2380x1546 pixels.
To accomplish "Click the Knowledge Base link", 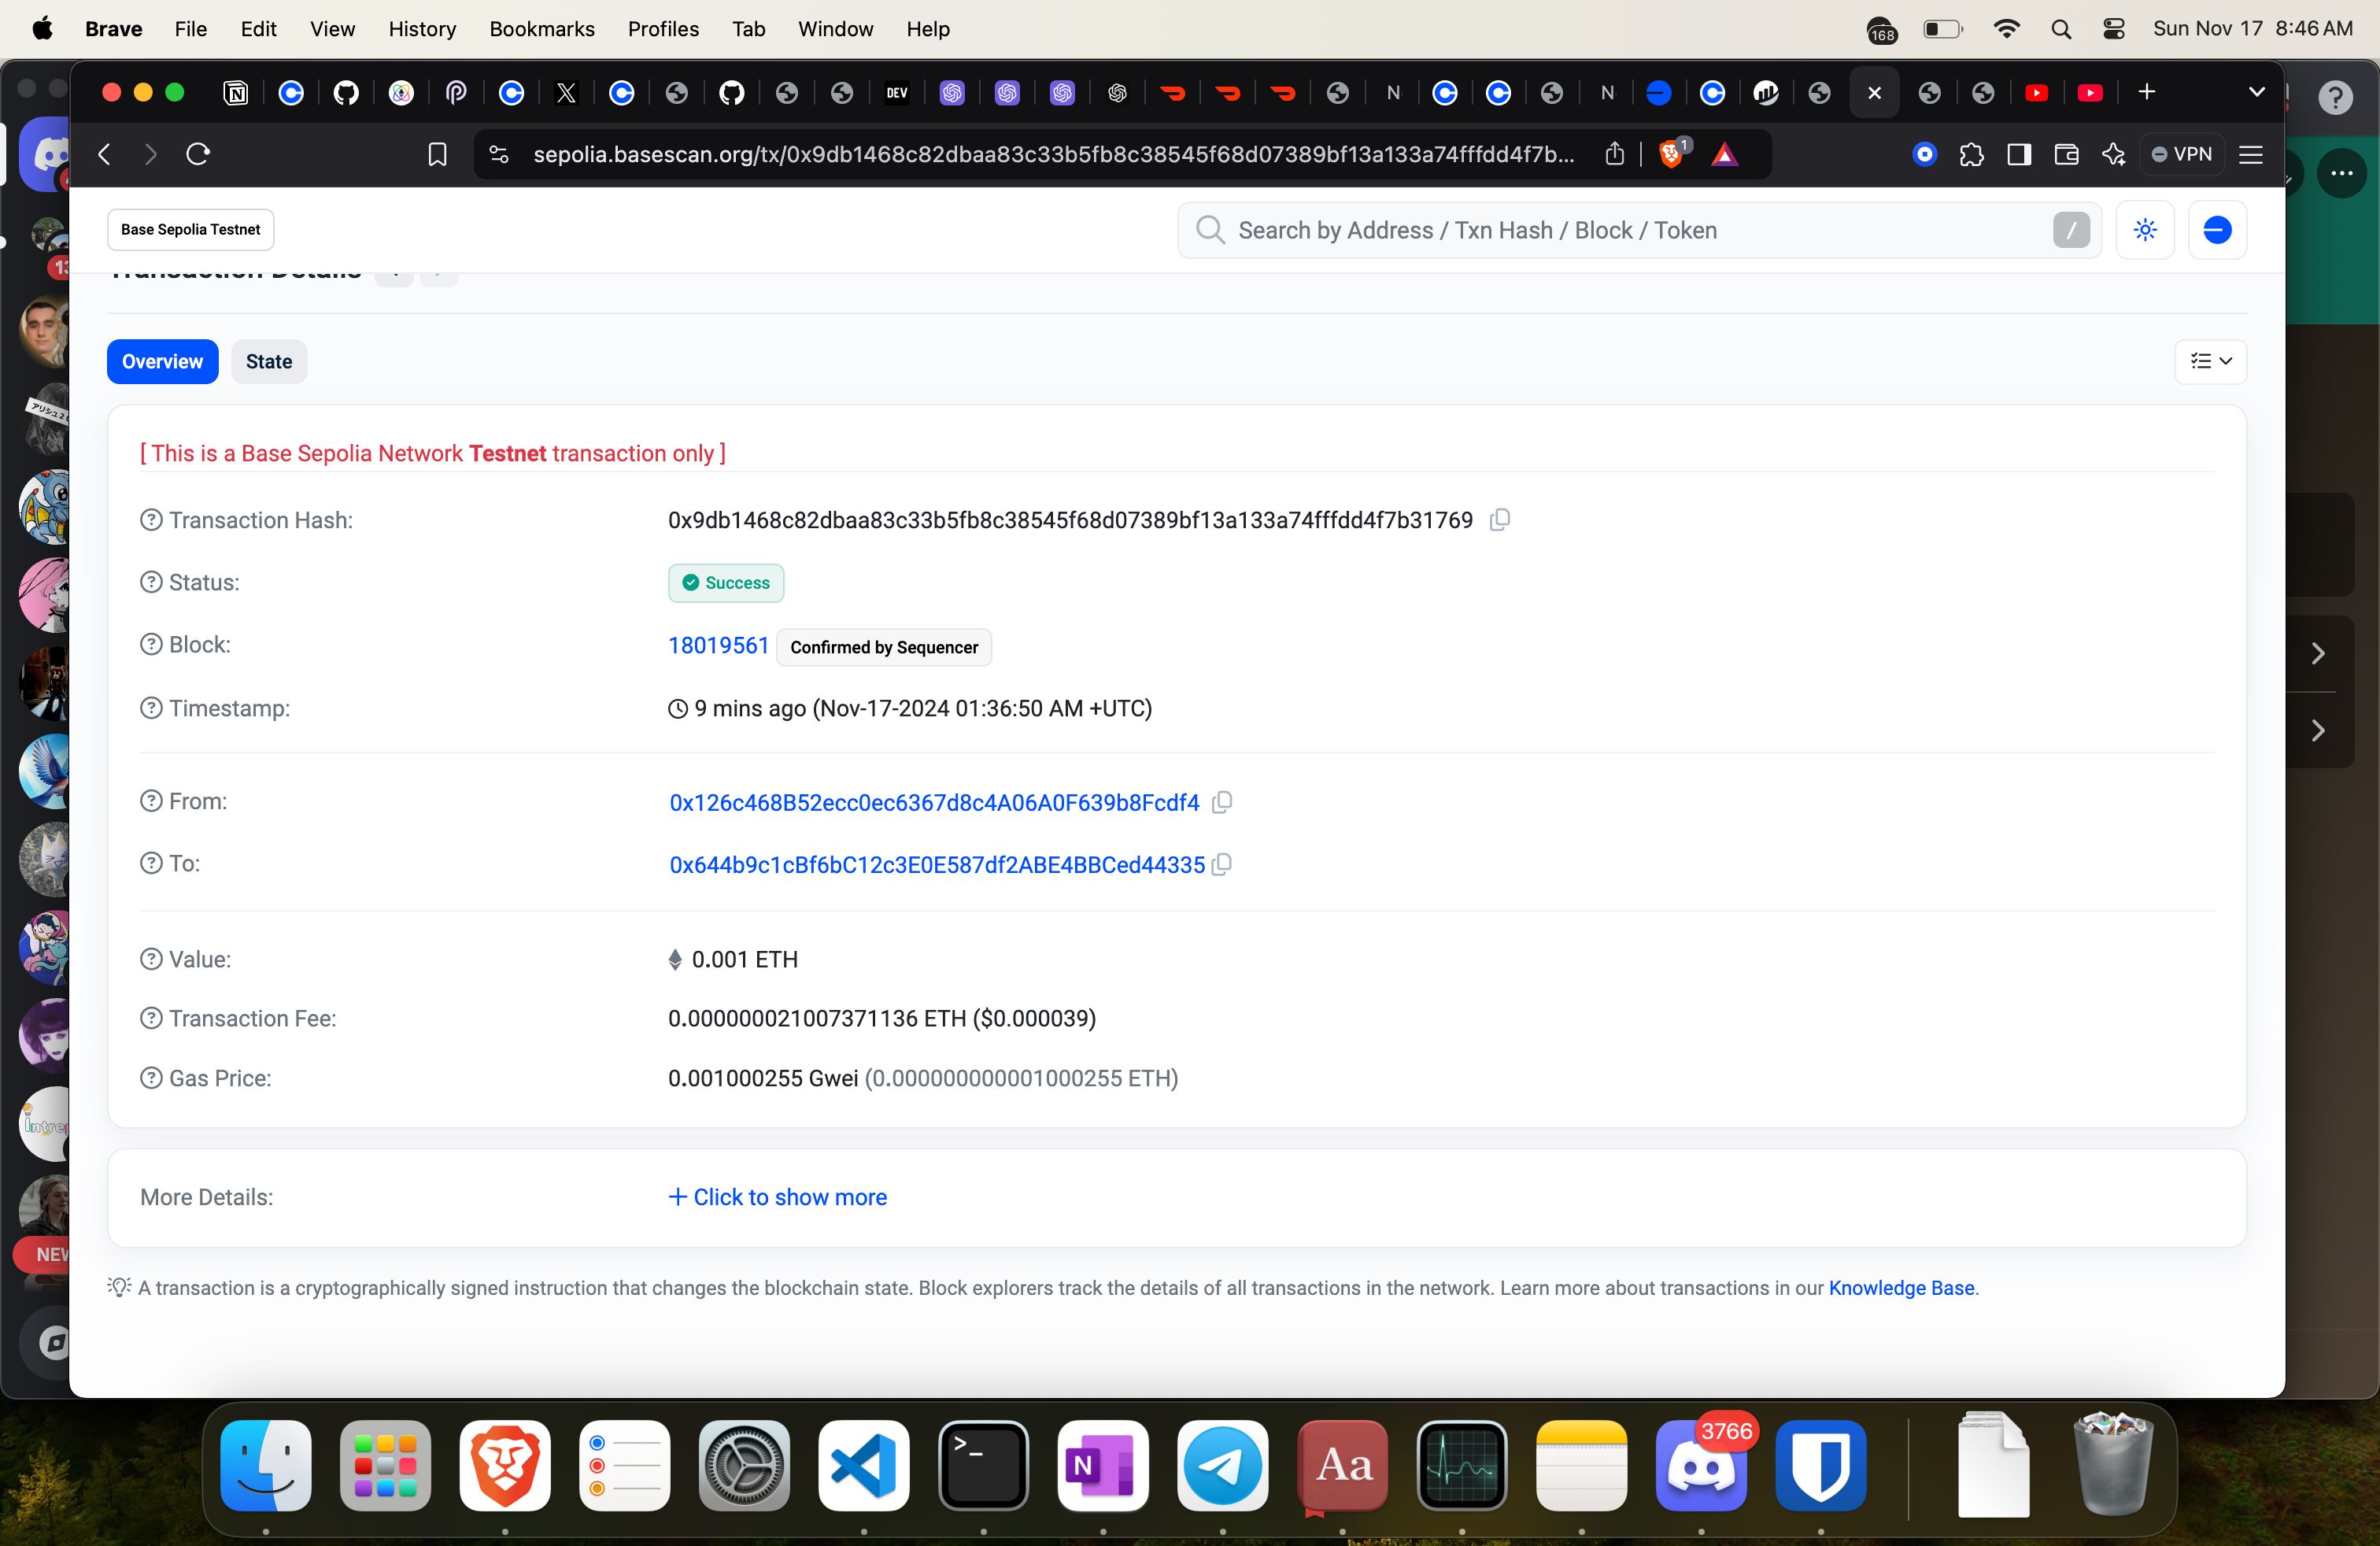I will click(x=1901, y=1288).
